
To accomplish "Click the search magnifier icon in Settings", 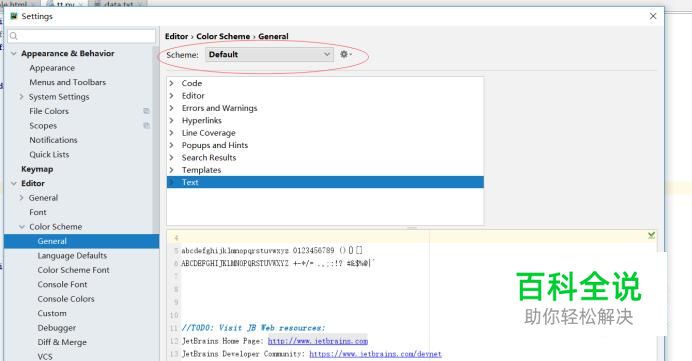I will tap(14, 36).
